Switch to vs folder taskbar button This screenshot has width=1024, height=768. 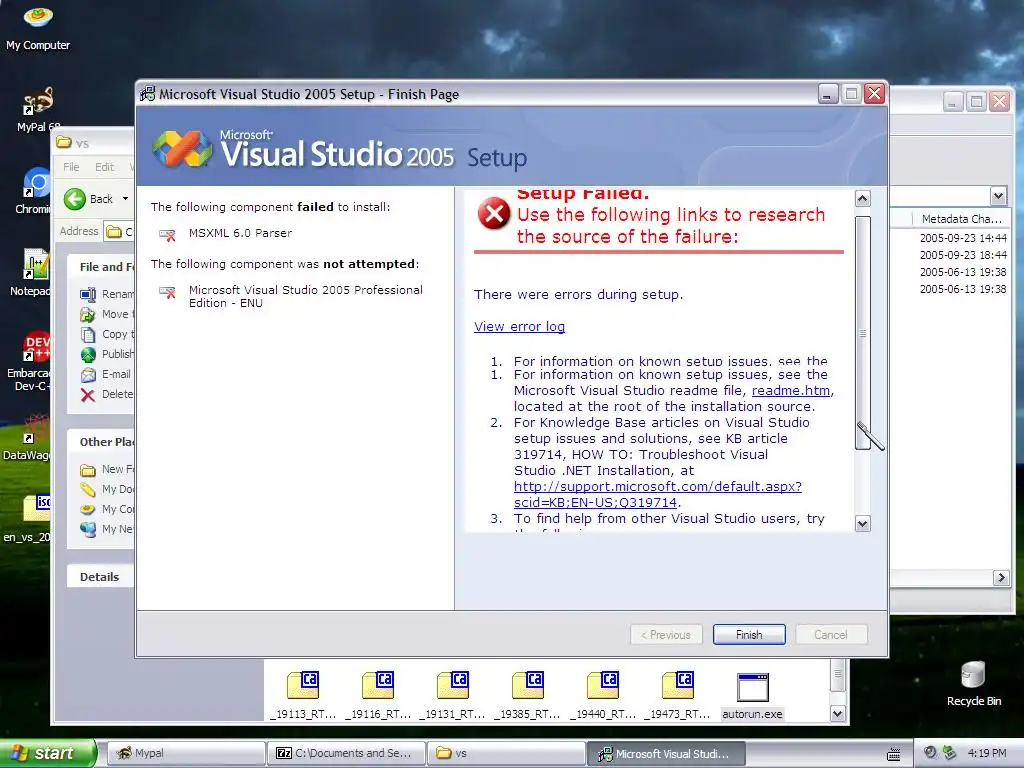pyautogui.click(x=505, y=753)
